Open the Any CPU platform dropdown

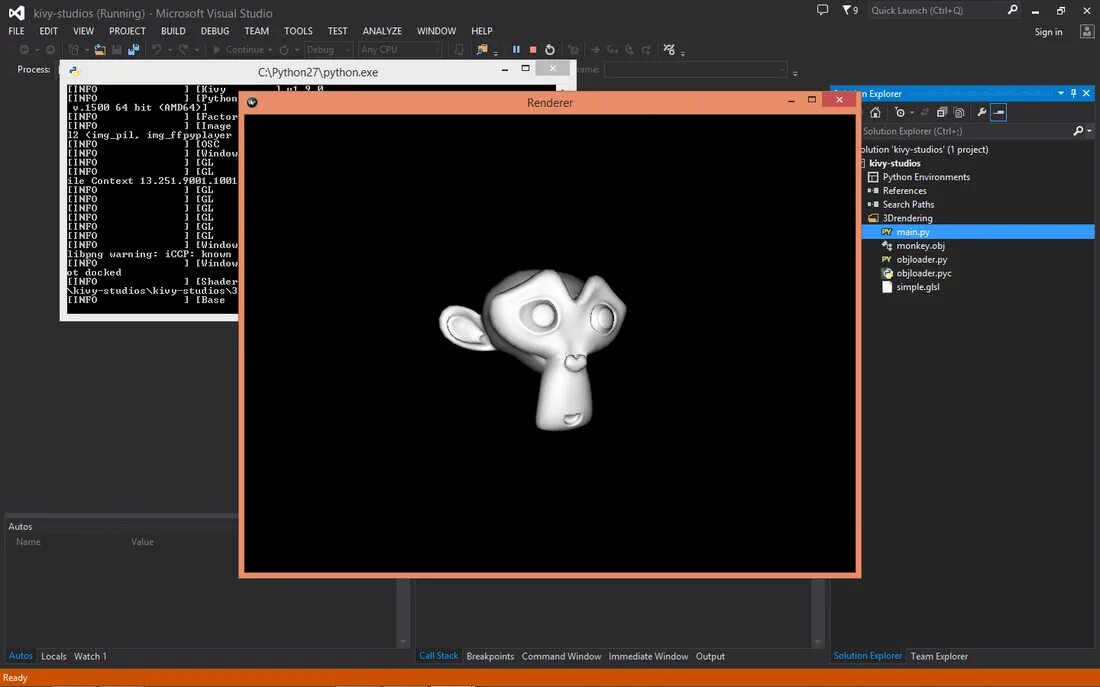(x=400, y=50)
